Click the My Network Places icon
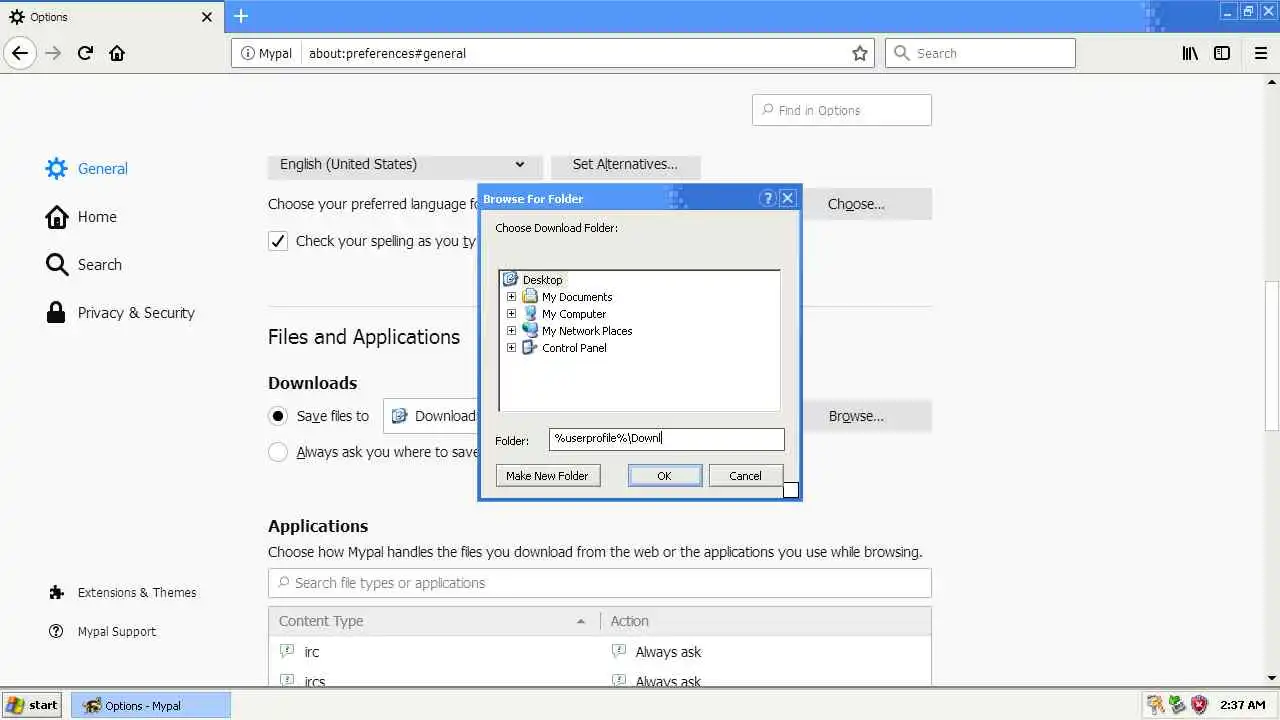 point(530,330)
